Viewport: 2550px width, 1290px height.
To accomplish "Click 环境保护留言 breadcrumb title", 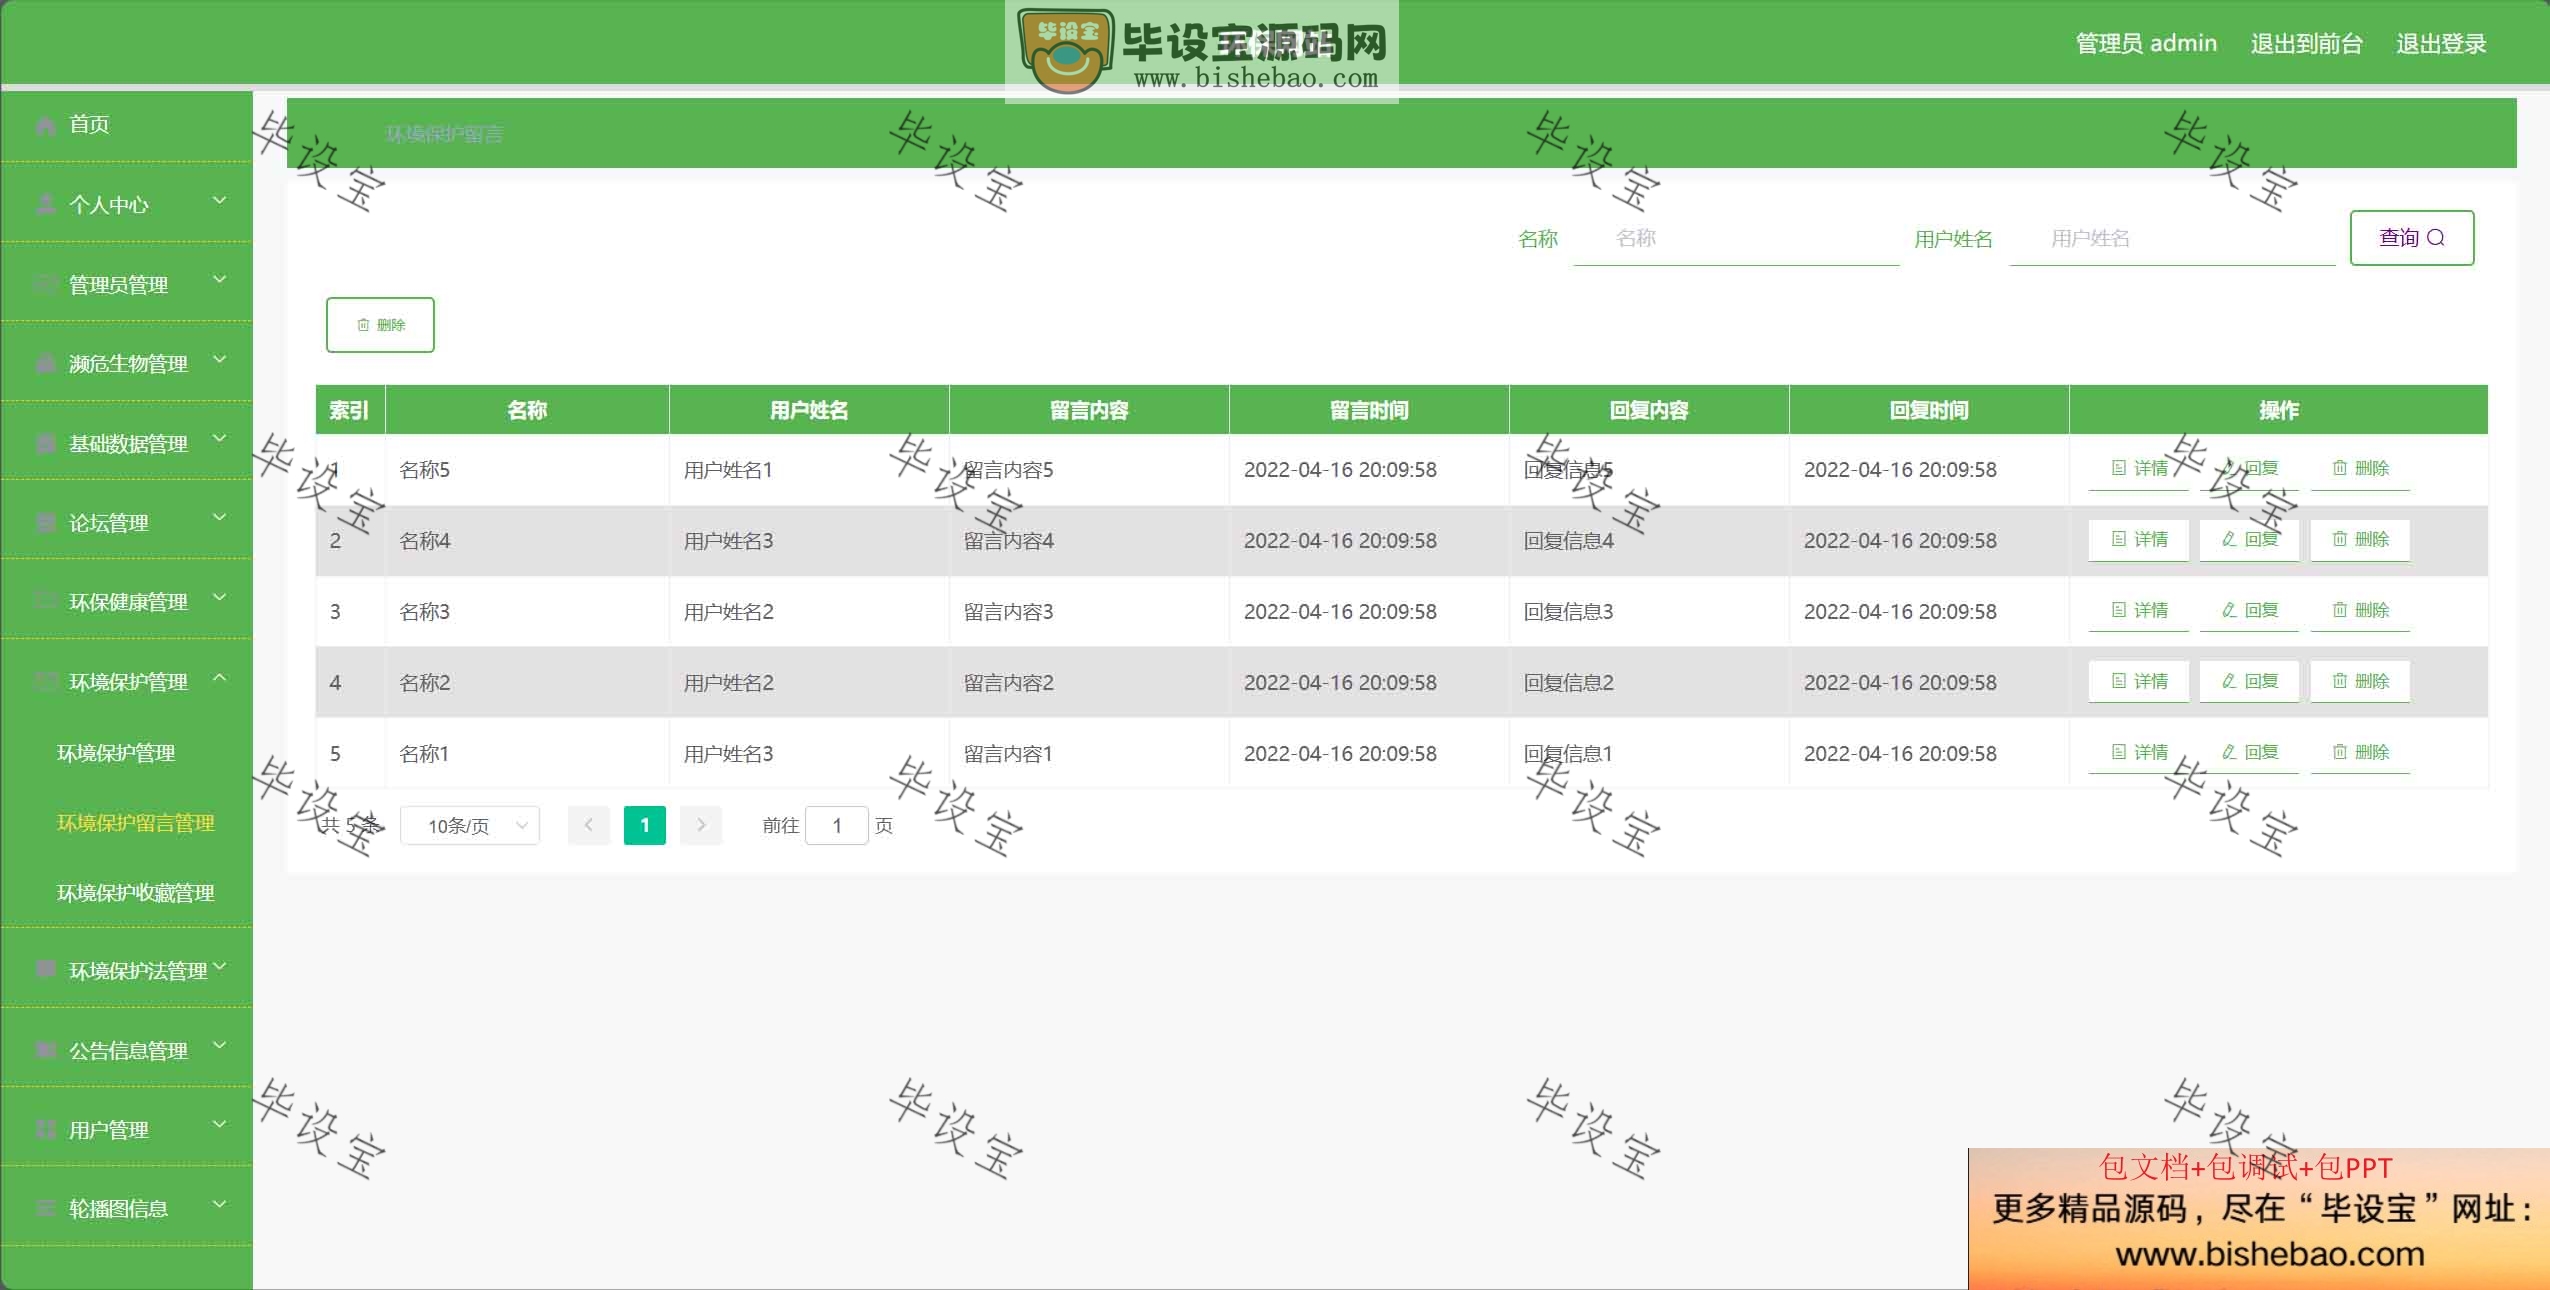I will pyautogui.click(x=444, y=134).
